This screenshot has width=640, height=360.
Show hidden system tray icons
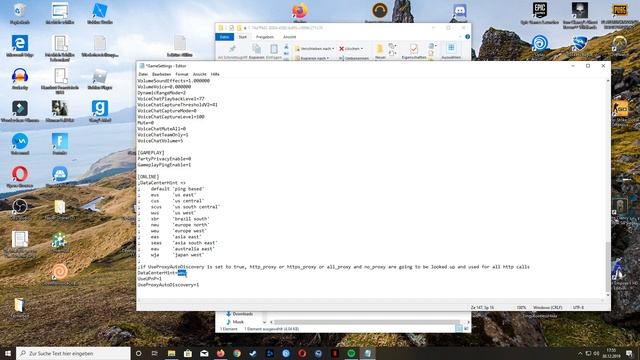(580, 353)
